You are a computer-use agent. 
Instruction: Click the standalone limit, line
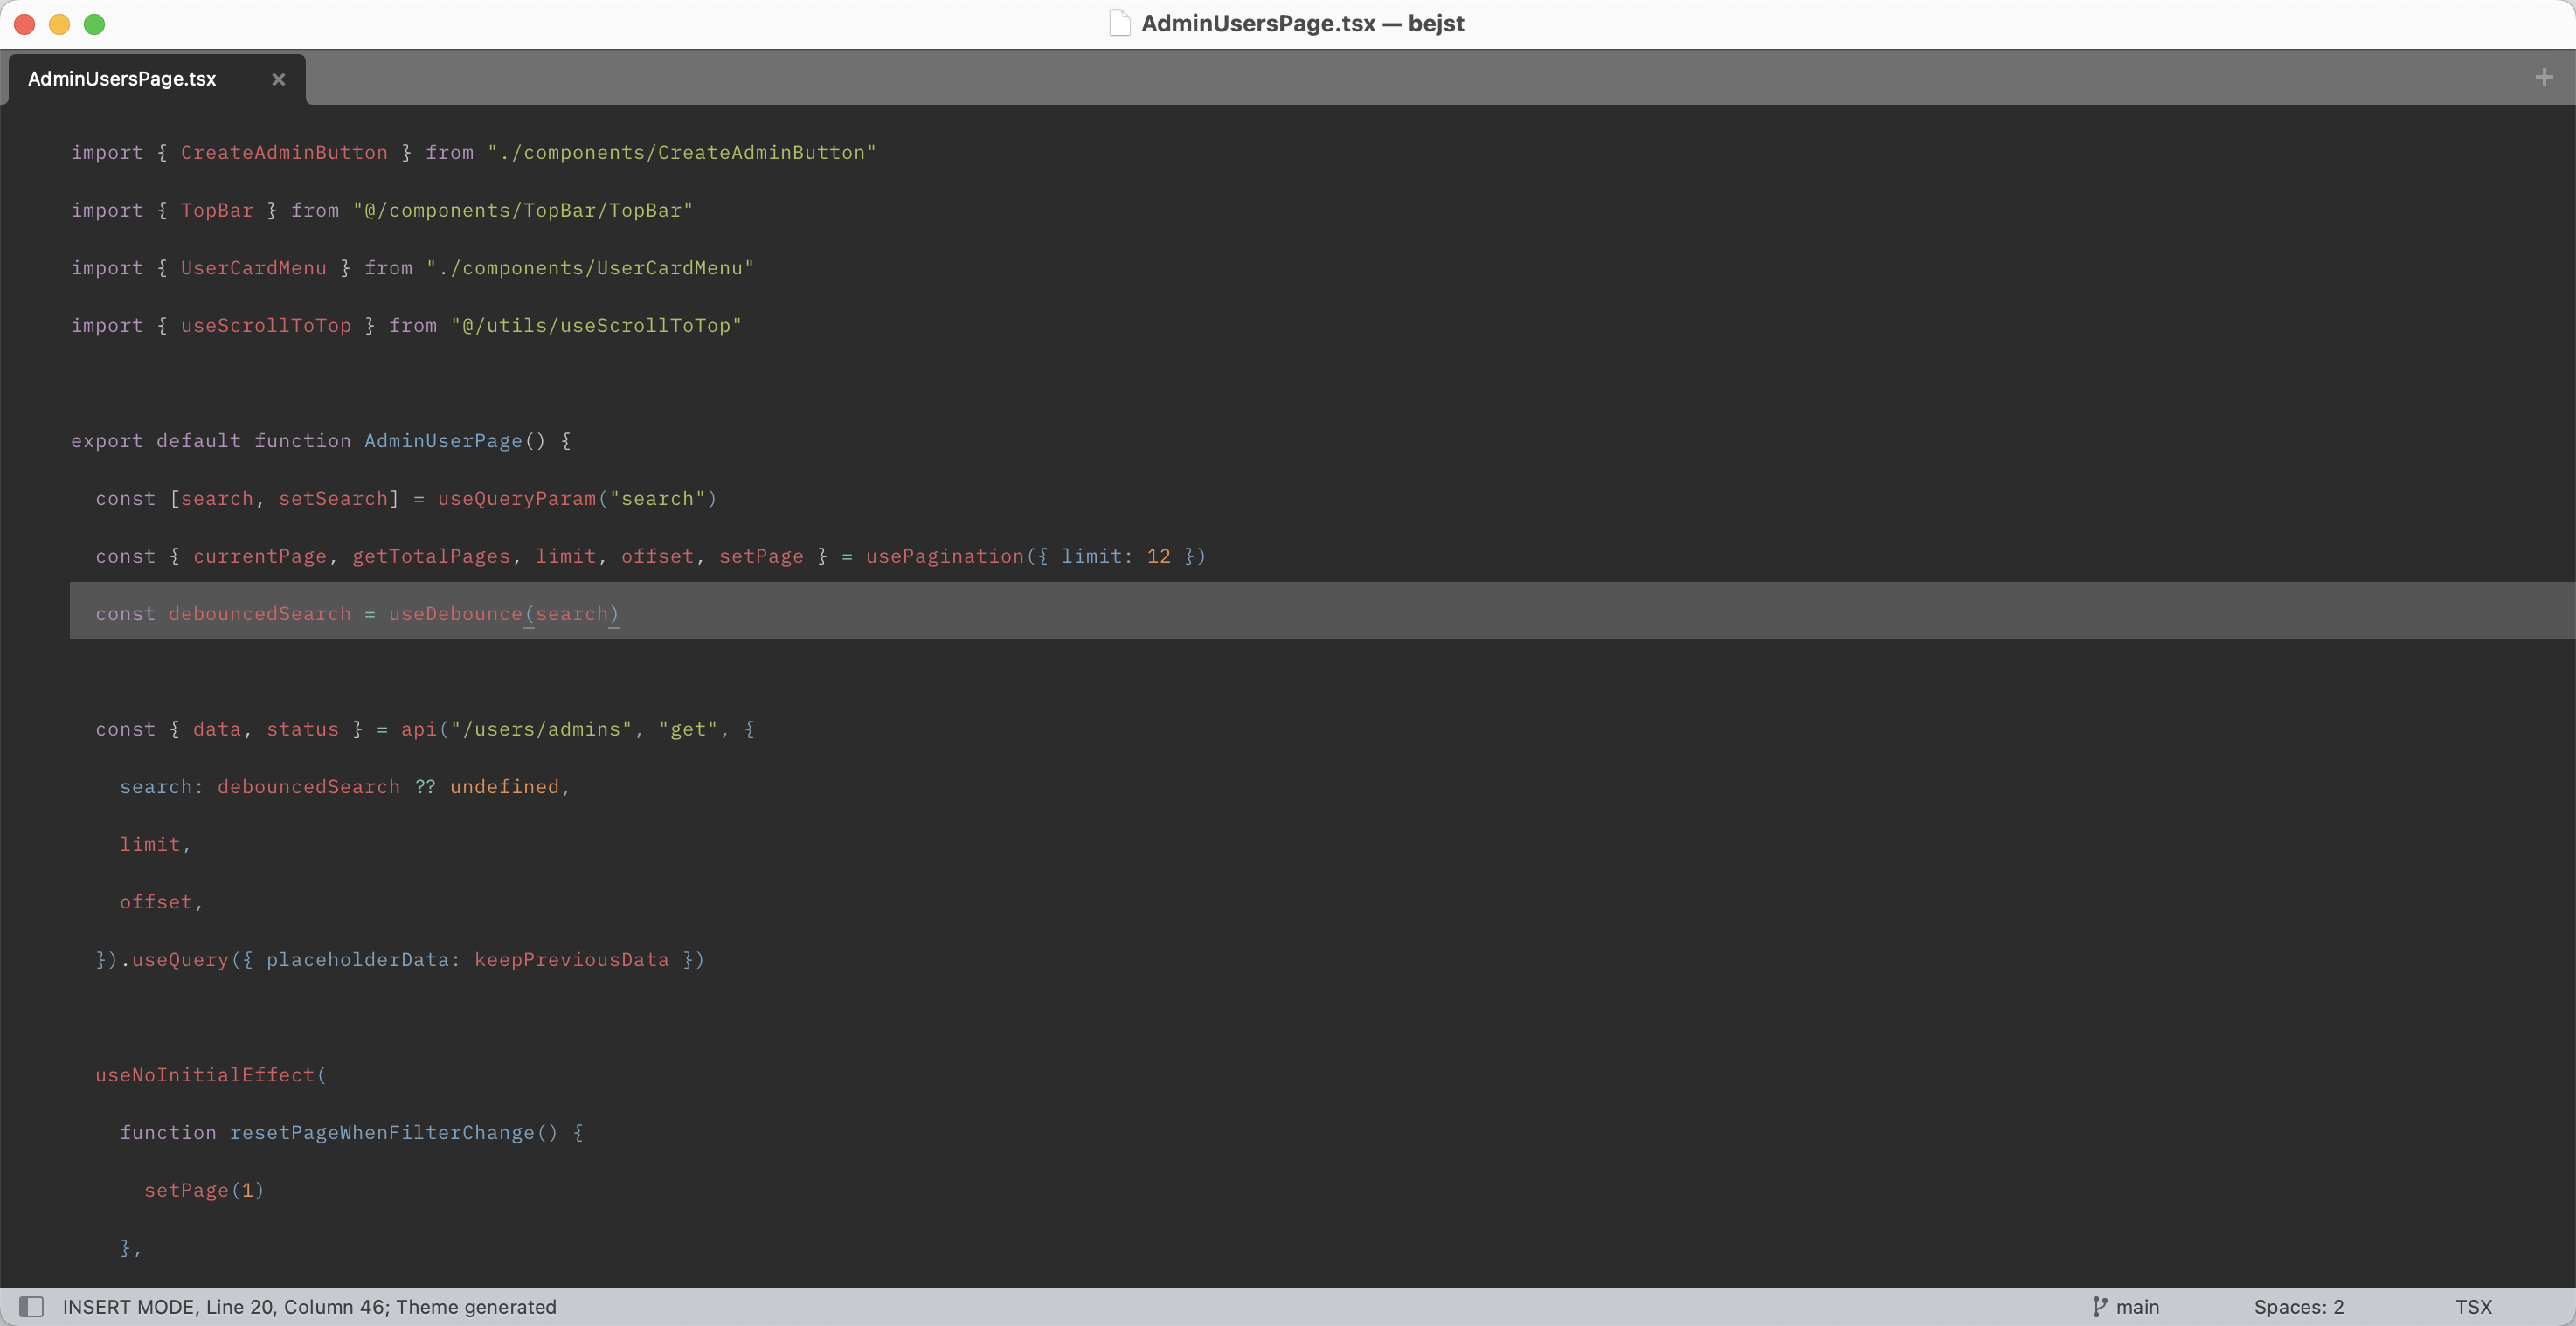click(x=155, y=844)
